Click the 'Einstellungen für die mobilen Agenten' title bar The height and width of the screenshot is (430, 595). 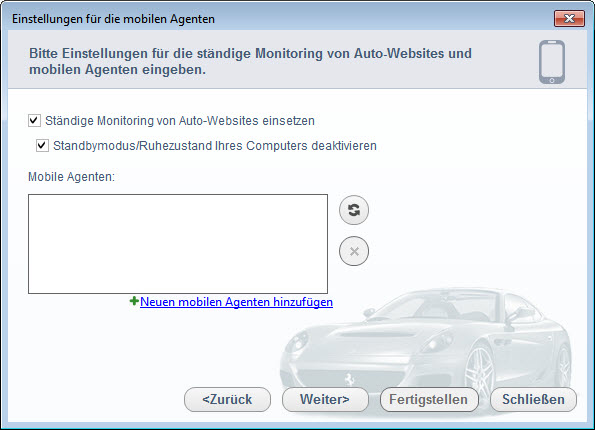click(113, 19)
